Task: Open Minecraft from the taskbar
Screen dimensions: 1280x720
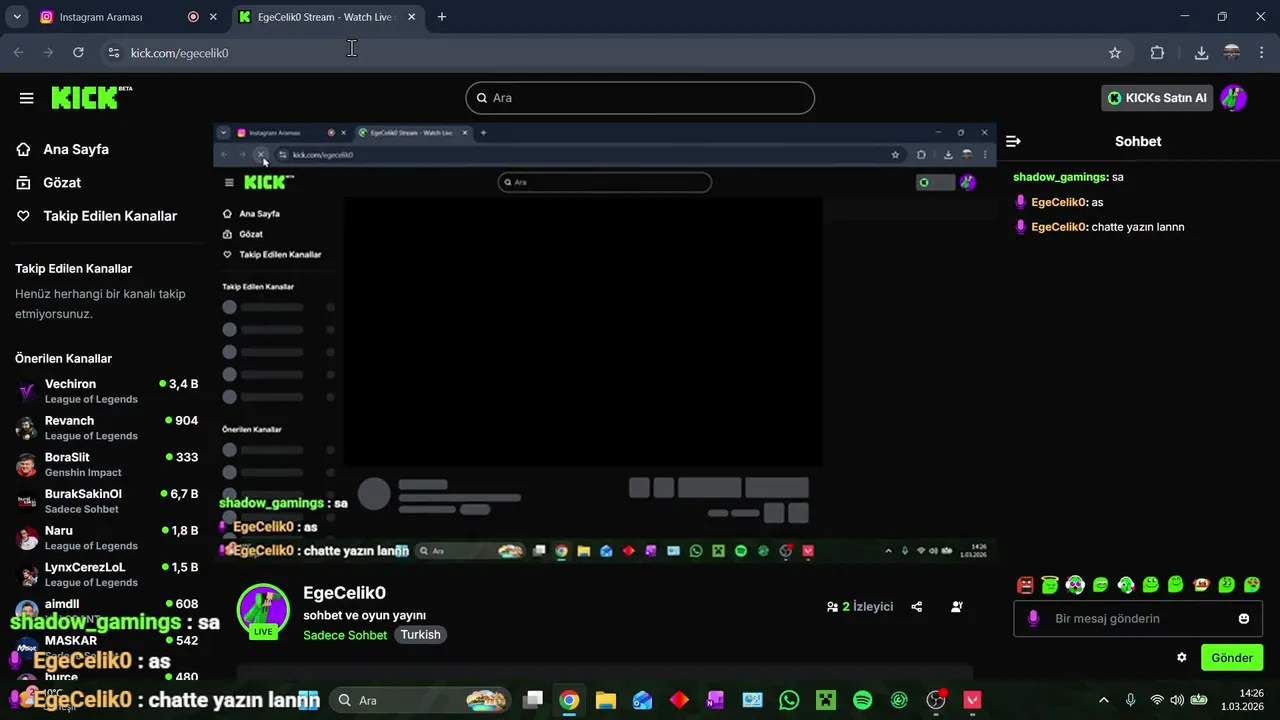Action: click(x=826, y=700)
